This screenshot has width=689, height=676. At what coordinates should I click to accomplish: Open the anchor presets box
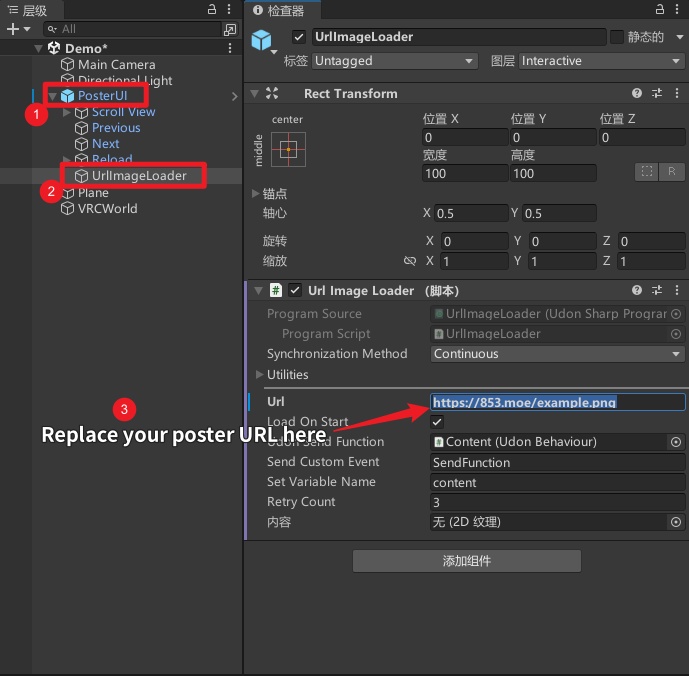pos(288,149)
